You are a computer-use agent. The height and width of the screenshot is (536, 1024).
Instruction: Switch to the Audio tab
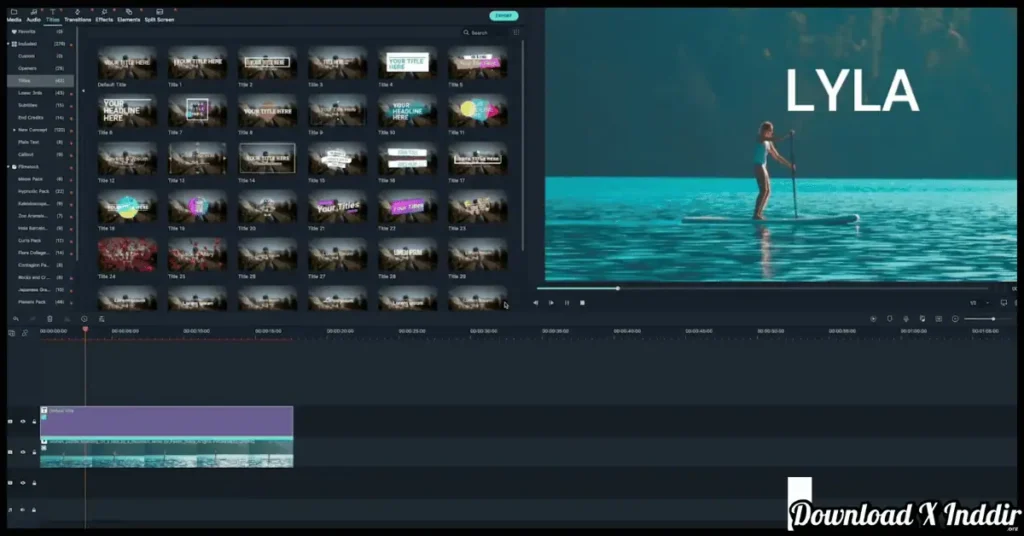[33, 16]
